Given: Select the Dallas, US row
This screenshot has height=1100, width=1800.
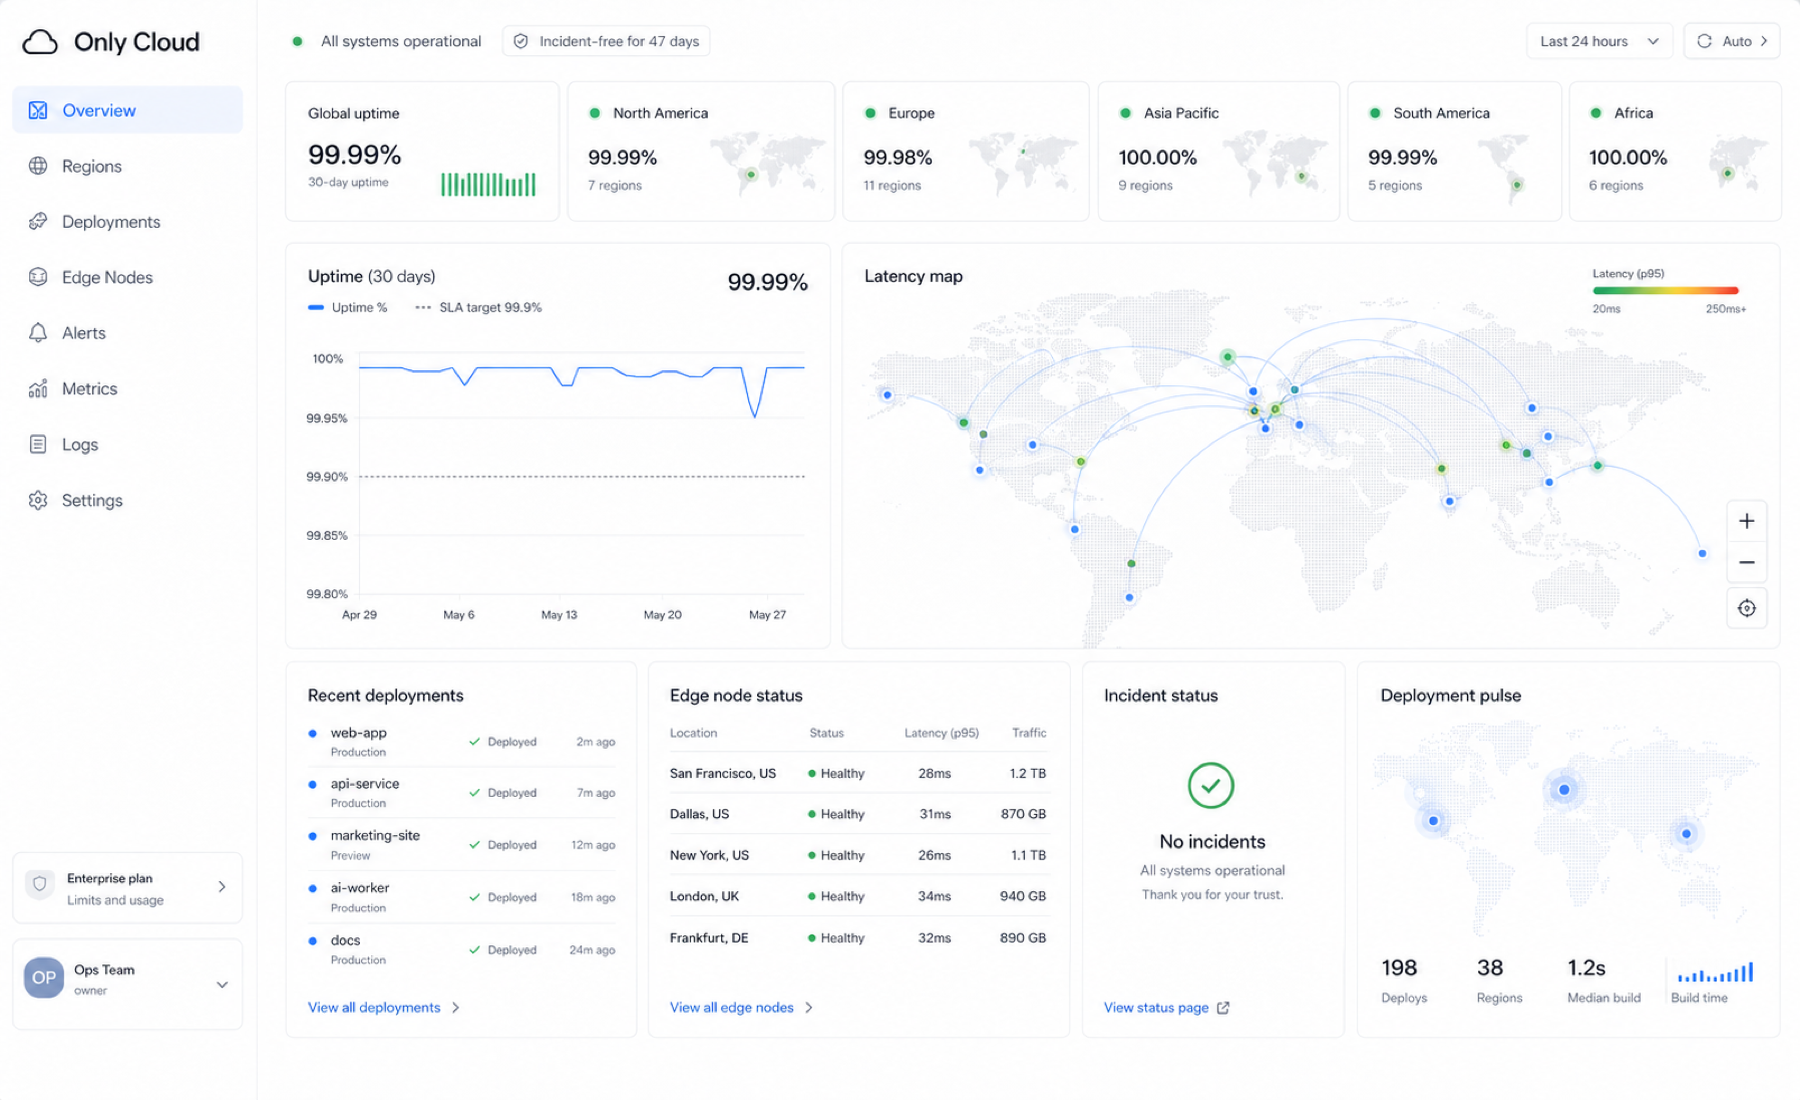Looking at the screenshot, I should pyautogui.click(x=859, y=814).
